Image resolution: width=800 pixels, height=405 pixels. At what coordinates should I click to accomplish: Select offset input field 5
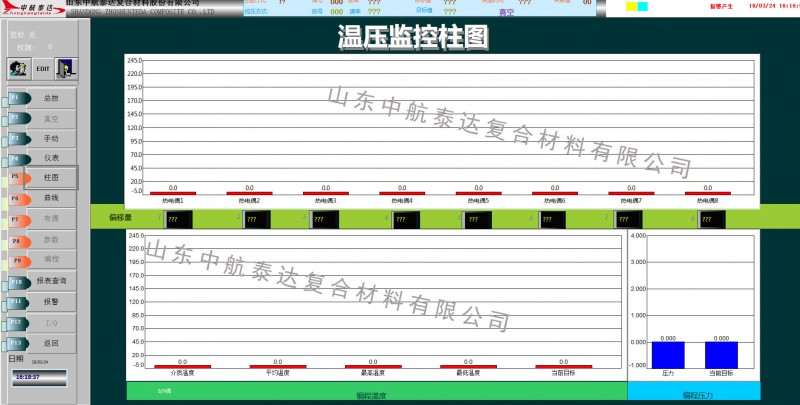click(x=478, y=220)
